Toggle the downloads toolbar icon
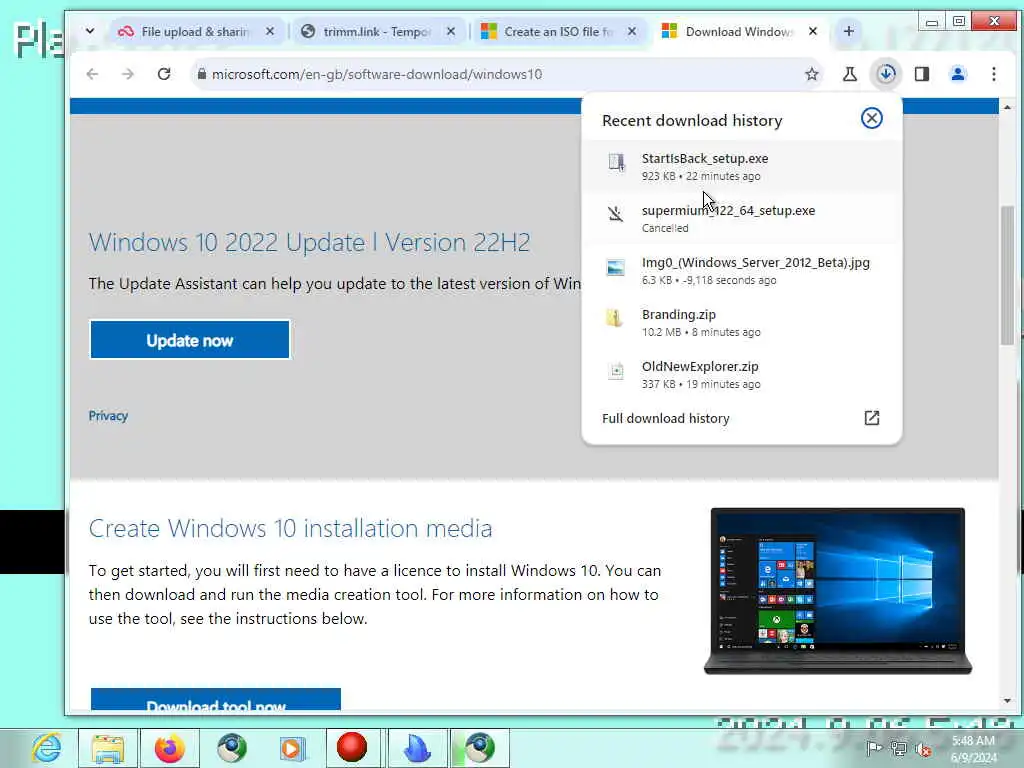The width and height of the screenshot is (1024, 768). pyautogui.click(x=886, y=74)
